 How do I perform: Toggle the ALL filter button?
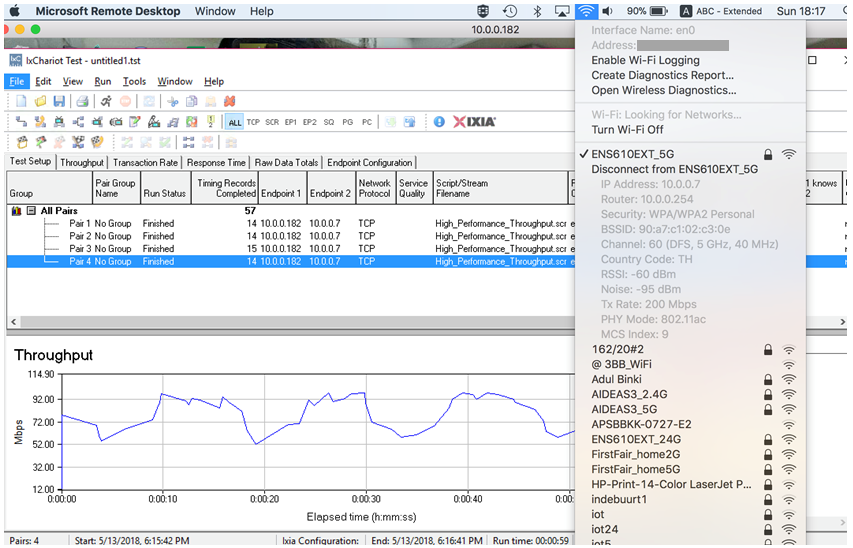tap(234, 122)
